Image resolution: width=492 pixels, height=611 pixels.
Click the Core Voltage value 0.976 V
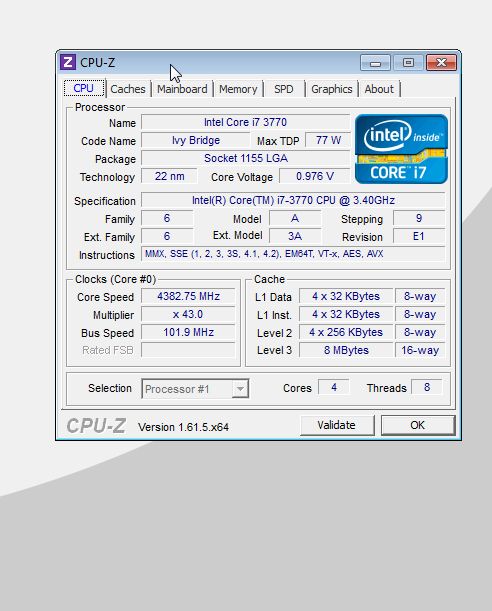click(315, 176)
